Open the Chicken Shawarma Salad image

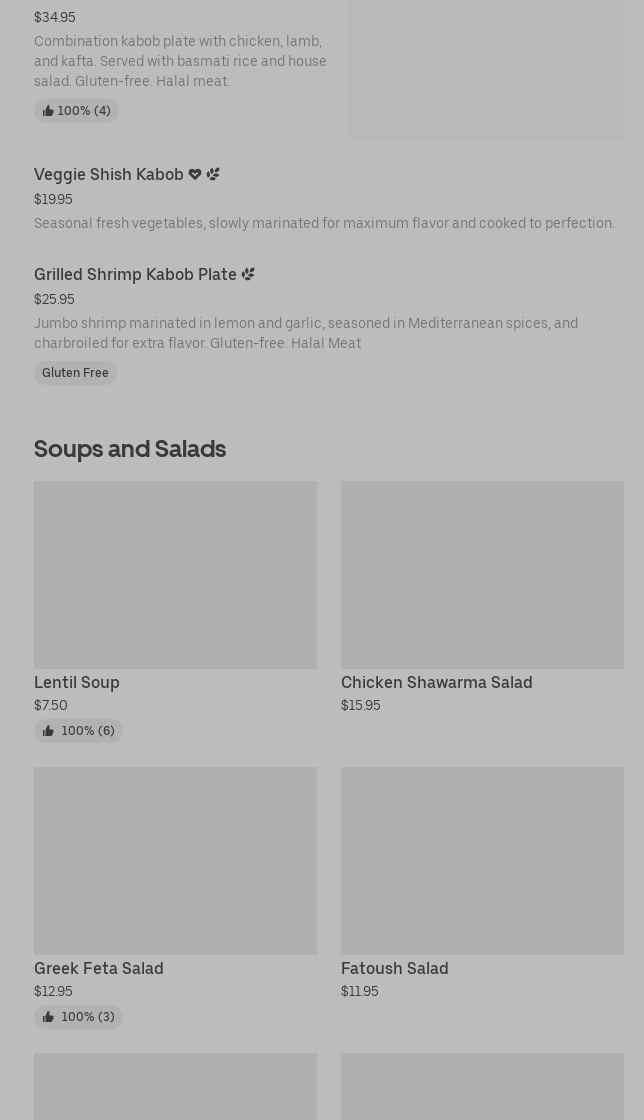482,575
